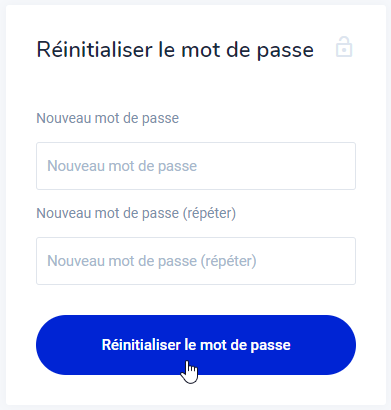
Task: Click the empty card area below the blue button
Action: click(x=196, y=390)
